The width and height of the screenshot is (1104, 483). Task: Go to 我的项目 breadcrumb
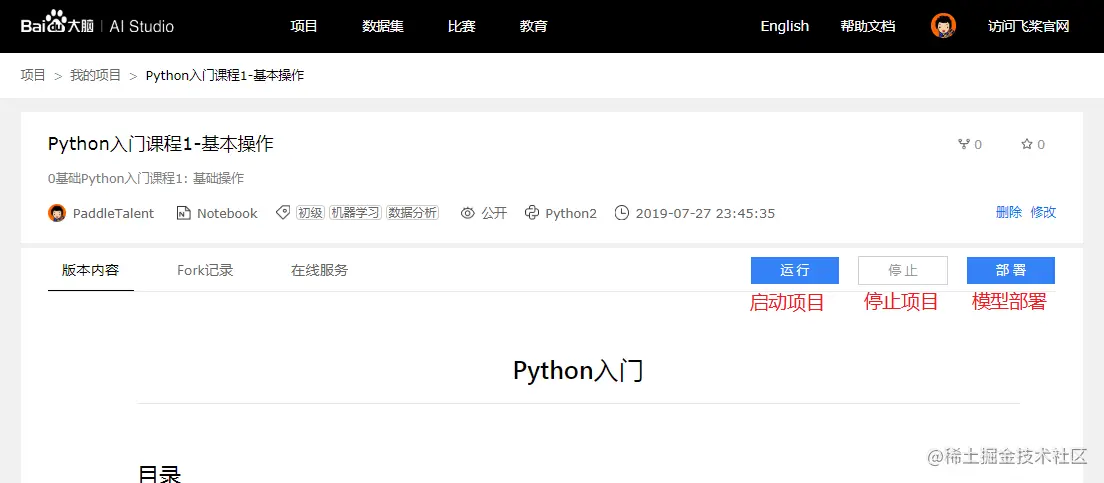(96, 75)
